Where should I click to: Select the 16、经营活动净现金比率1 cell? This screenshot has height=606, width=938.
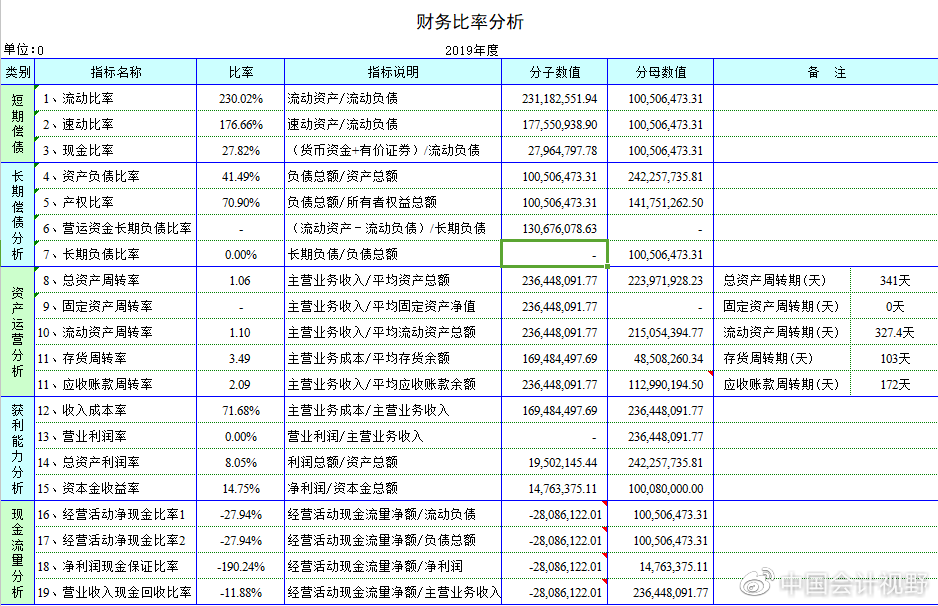coord(115,514)
